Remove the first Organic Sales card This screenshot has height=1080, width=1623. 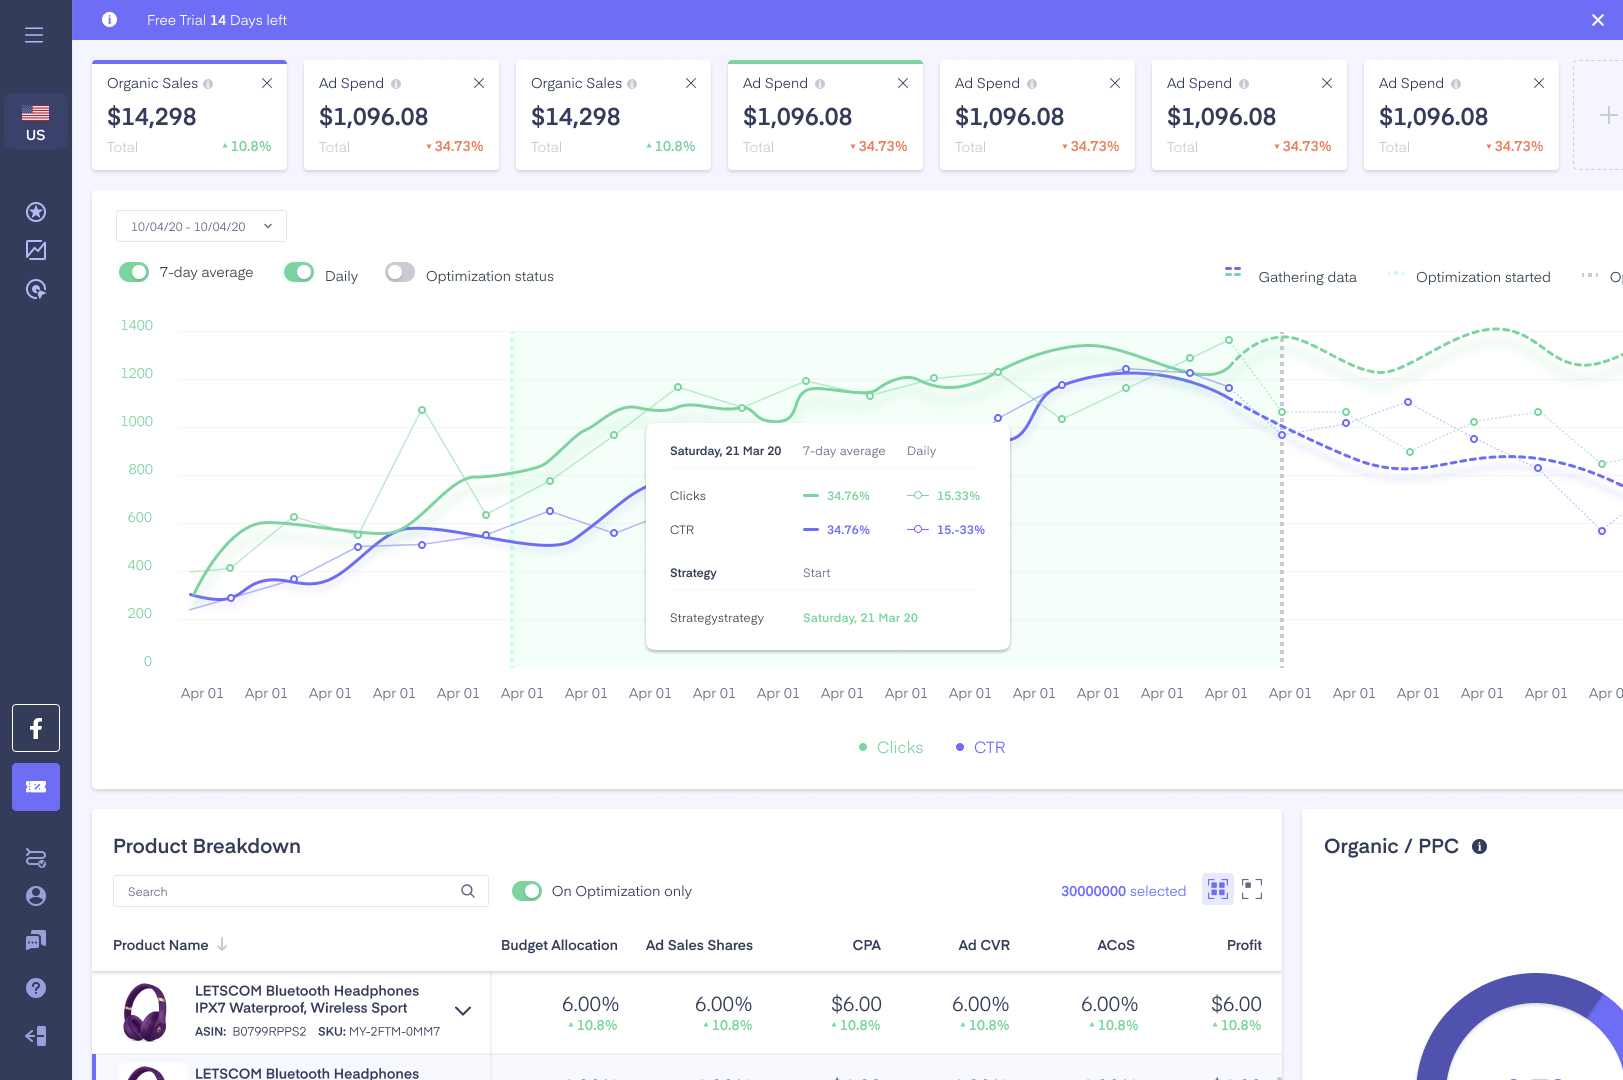pos(267,83)
